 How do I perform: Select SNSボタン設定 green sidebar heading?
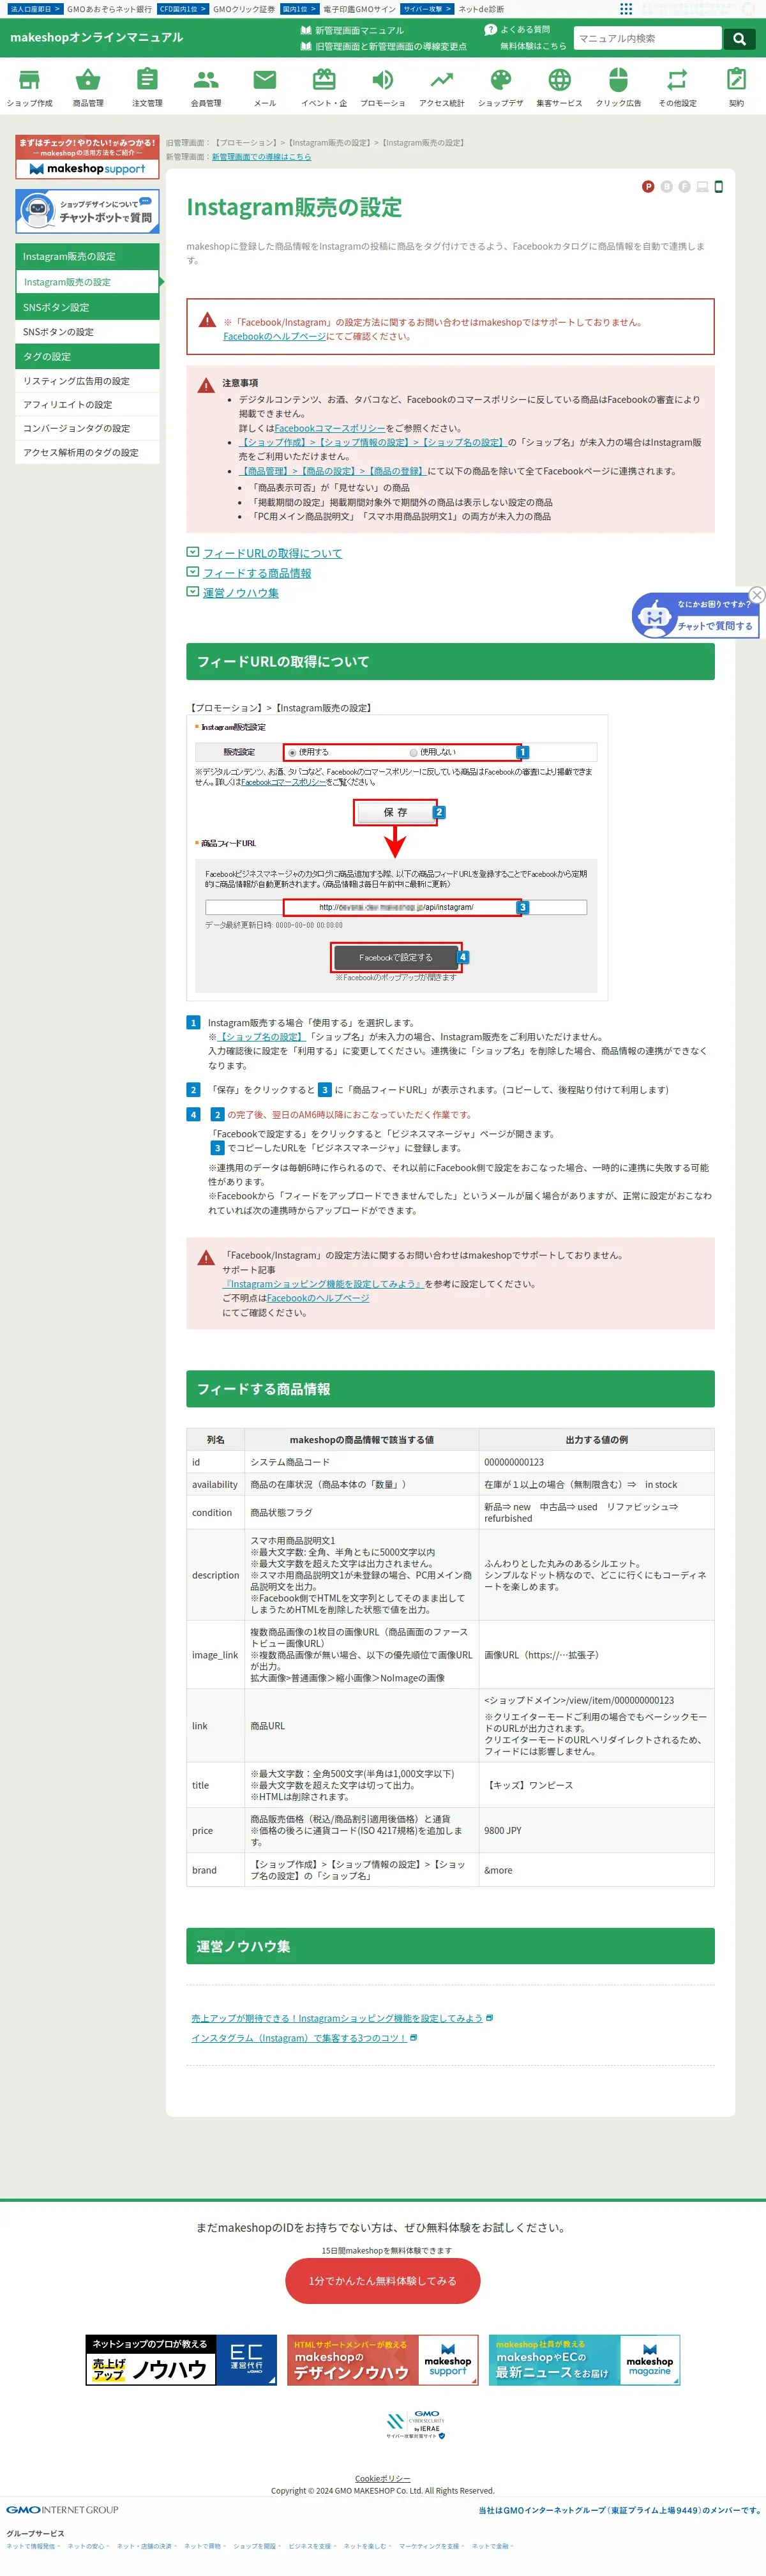(x=87, y=307)
